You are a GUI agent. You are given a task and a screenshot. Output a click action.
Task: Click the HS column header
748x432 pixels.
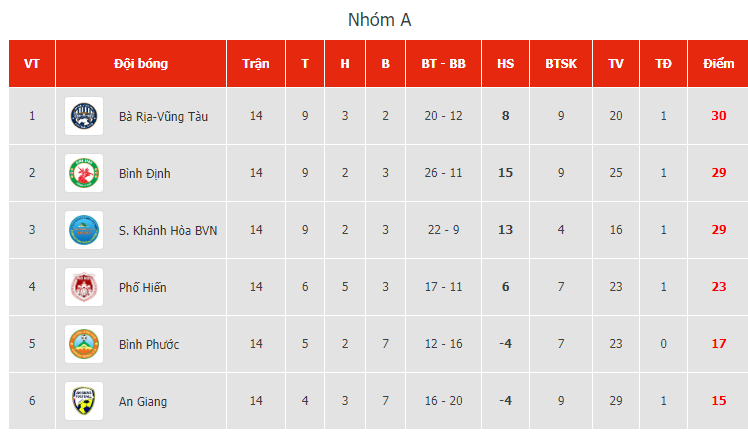[x=505, y=64]
